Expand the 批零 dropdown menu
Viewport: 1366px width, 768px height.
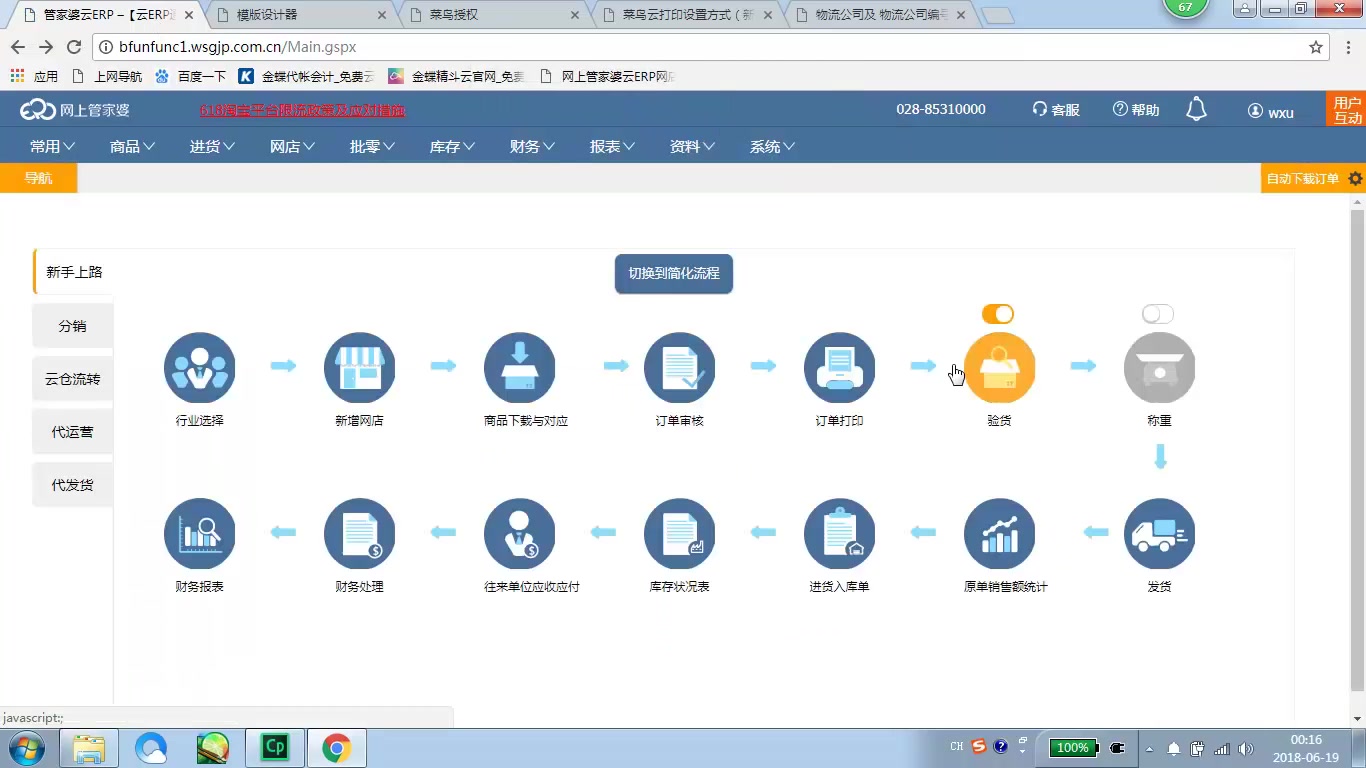click(373, 146)
